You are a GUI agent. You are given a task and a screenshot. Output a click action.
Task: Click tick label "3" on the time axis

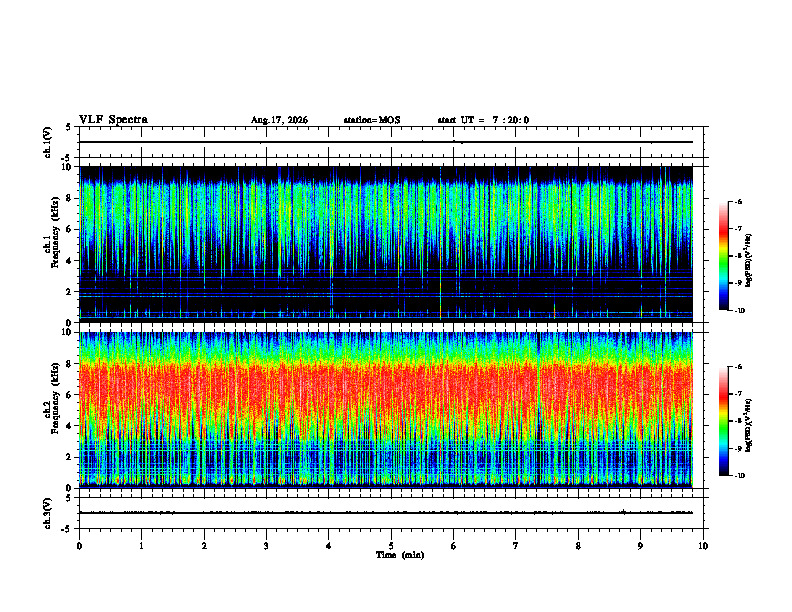point(266,546)
